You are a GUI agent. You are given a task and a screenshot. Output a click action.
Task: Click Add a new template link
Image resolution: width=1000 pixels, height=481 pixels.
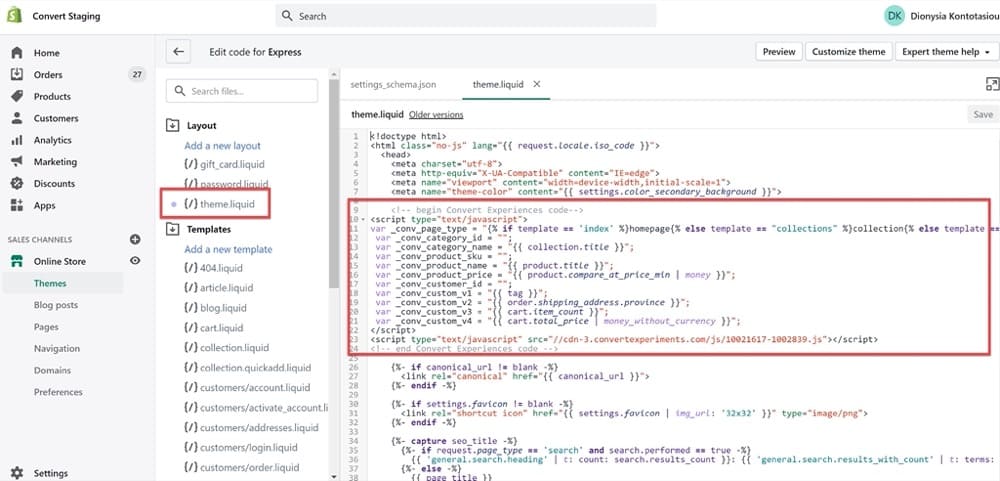(228, 249)
